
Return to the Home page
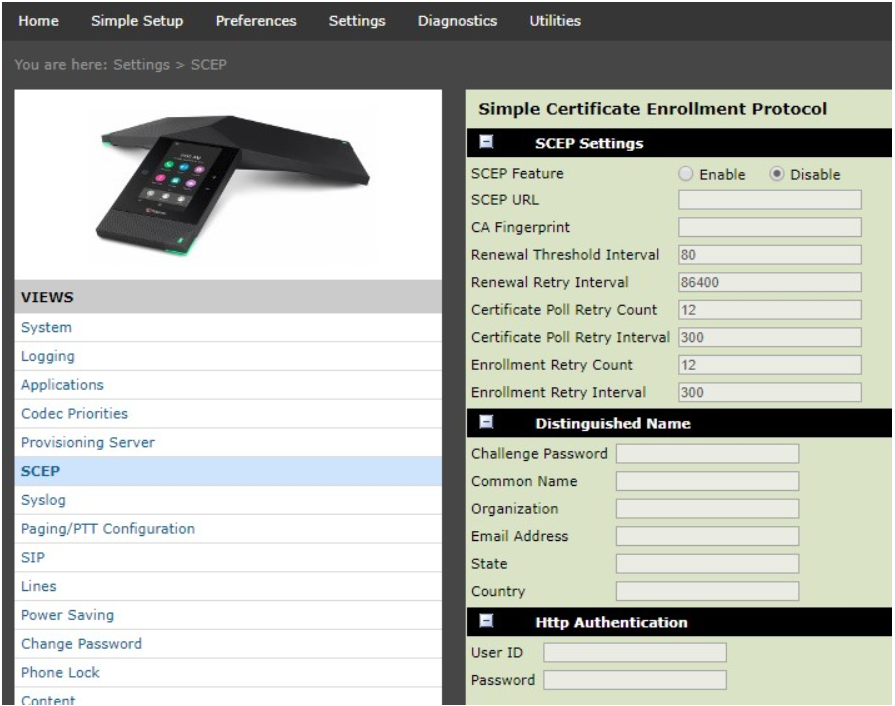tap(37, 17)
